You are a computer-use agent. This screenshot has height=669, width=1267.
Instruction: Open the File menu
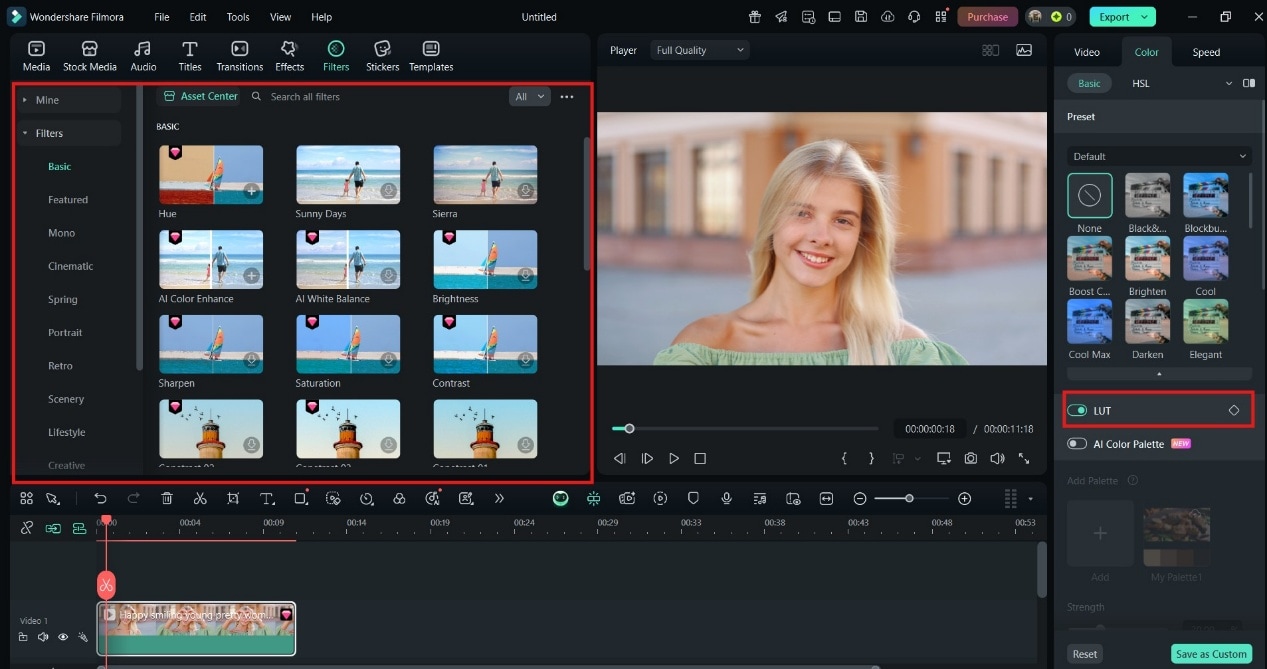point(162,17)
